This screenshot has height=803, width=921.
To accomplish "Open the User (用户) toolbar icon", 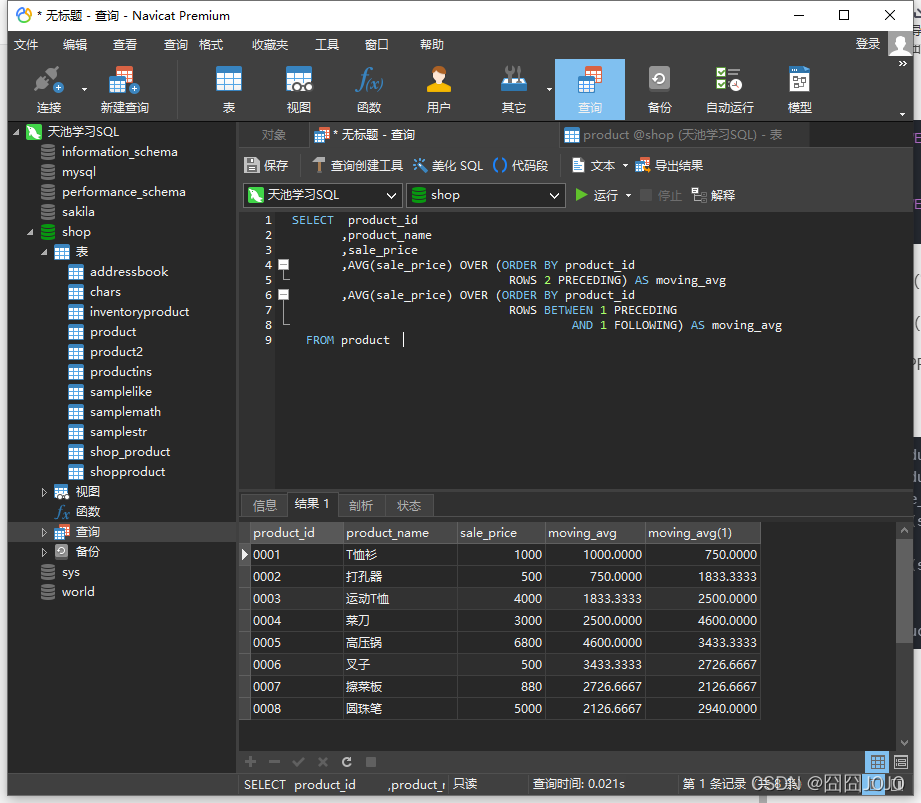I will pyautogui.click(x=438, y=90).
